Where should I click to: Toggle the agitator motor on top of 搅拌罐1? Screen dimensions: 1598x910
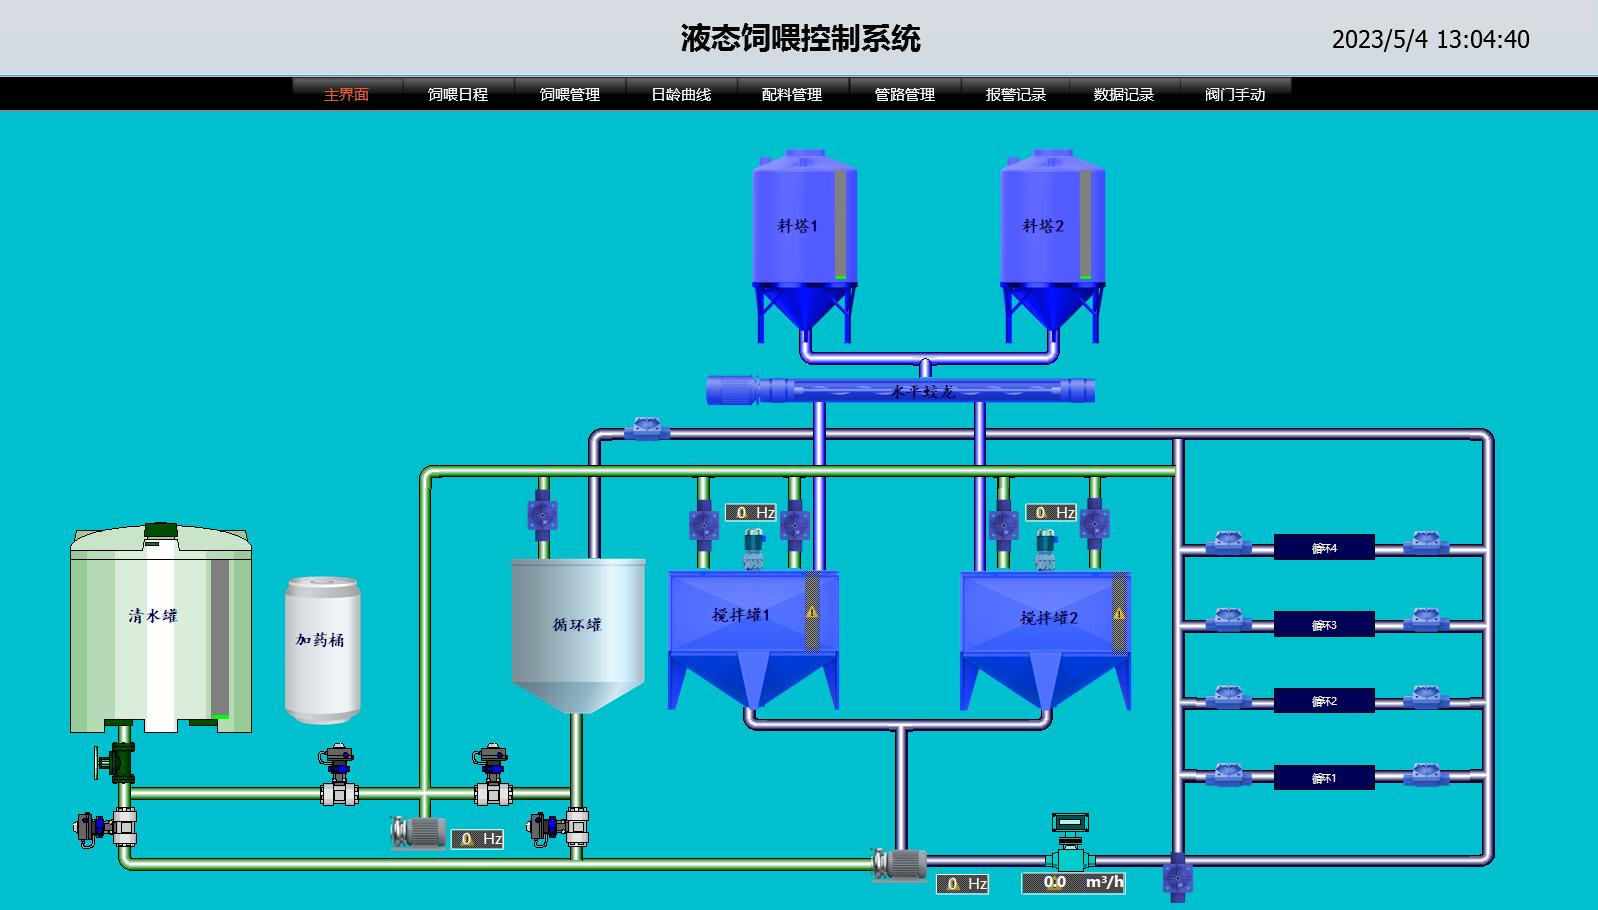[753, 548]
